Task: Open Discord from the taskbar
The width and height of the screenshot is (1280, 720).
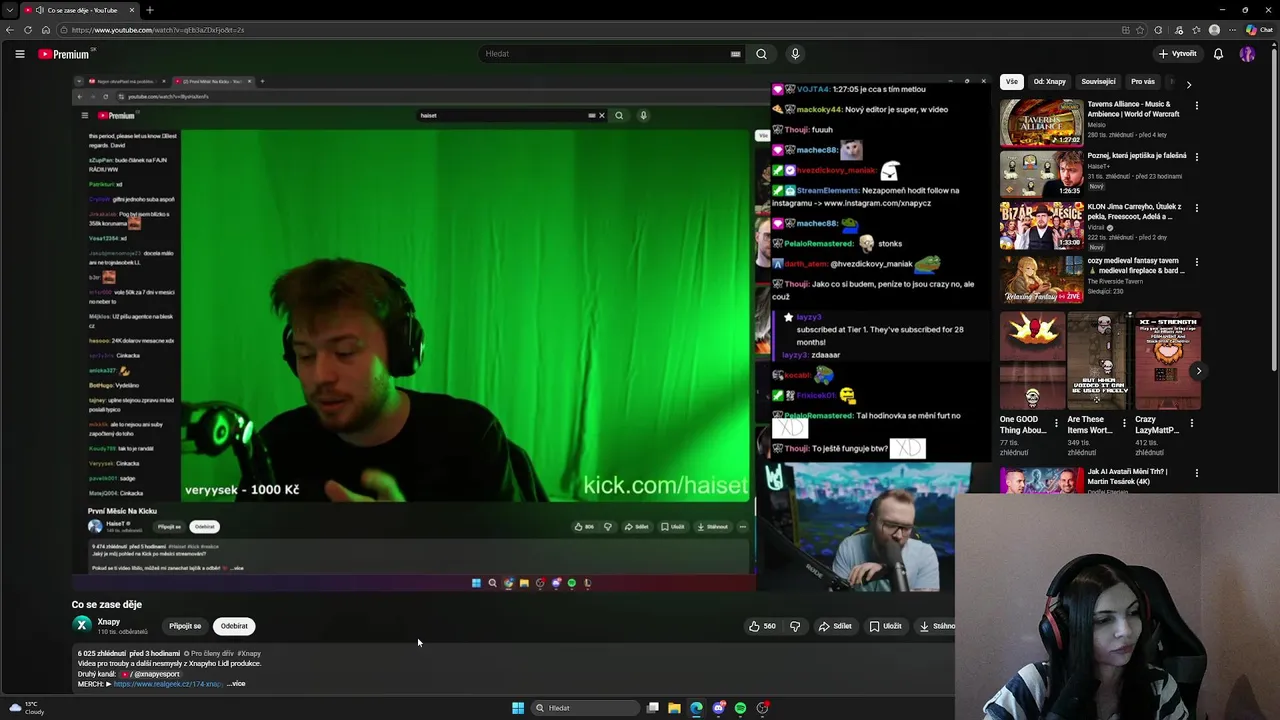Action: (718, 708)
